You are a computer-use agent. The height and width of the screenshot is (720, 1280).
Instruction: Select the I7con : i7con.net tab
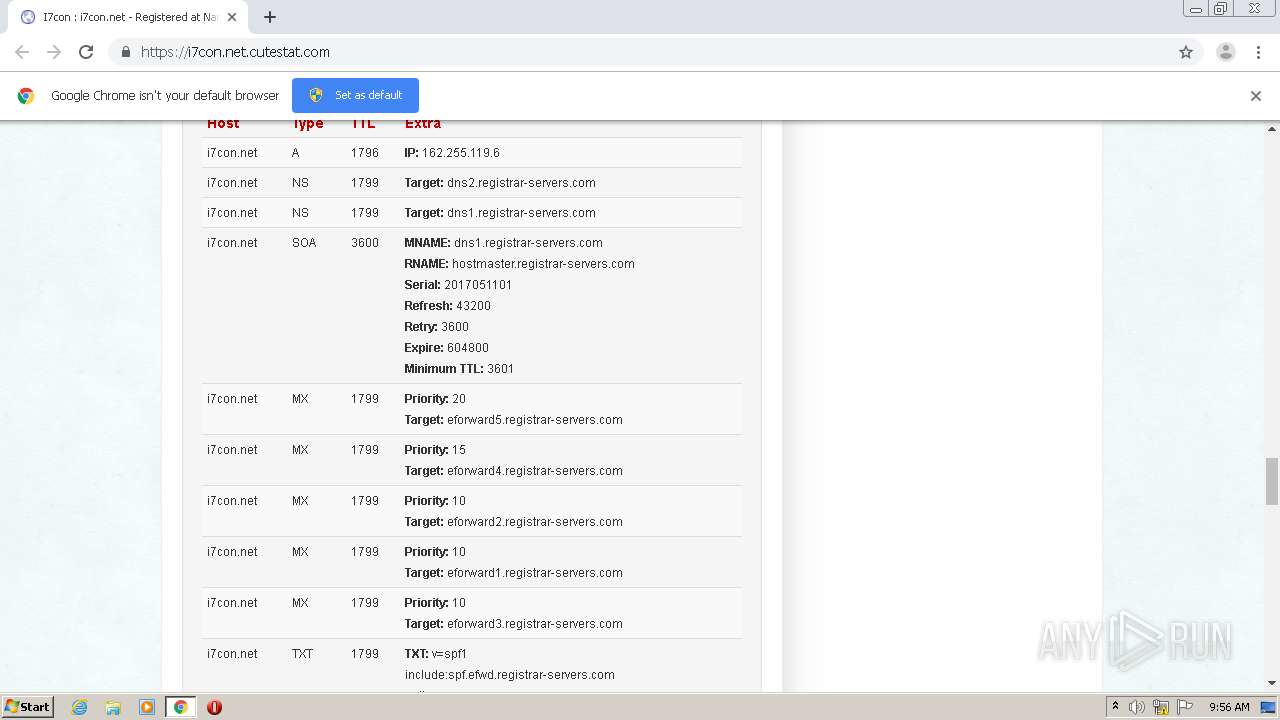[x=130, y=17]
